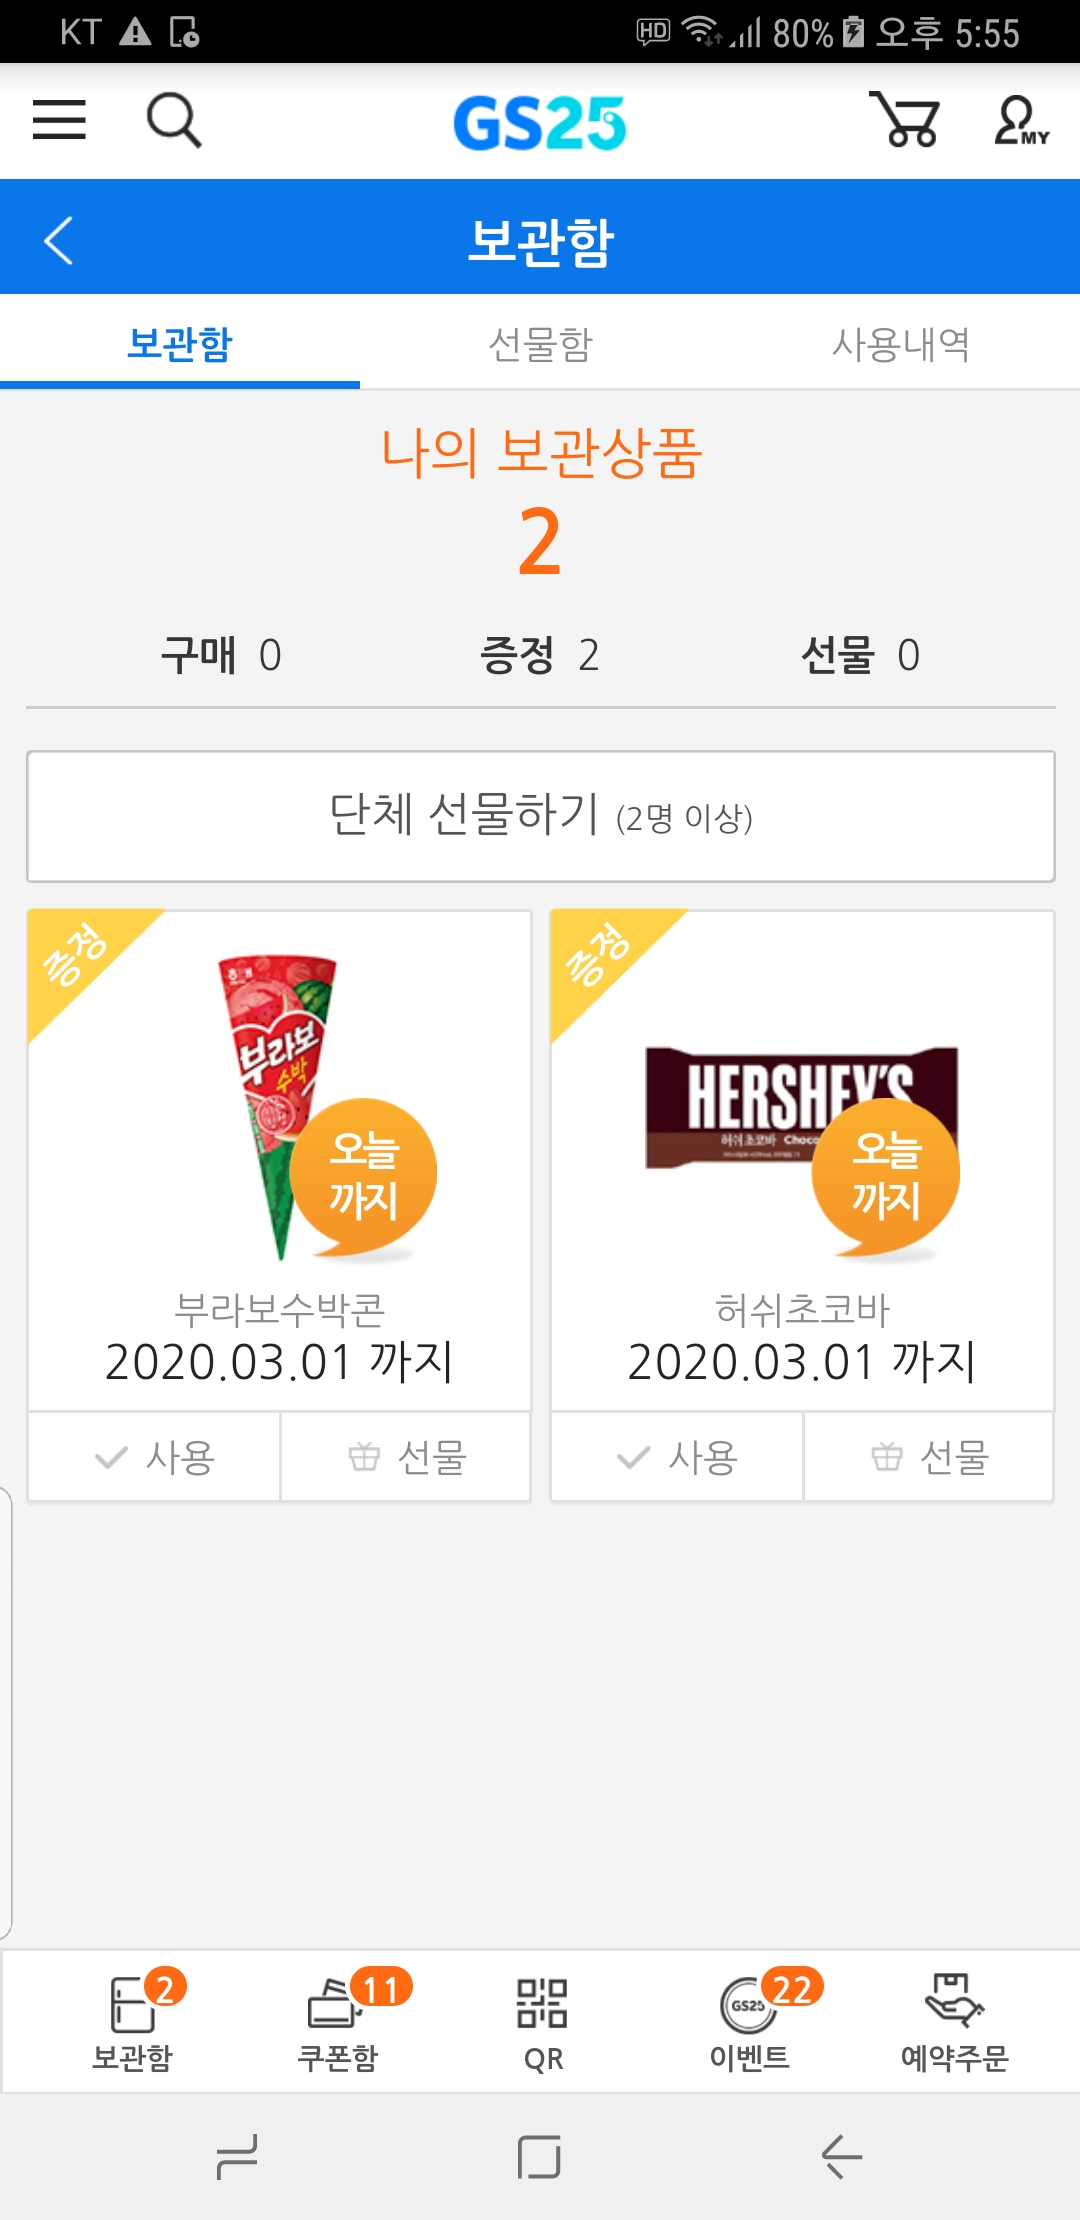Use the 허쉬초코바 item
This screenshot has height=2220, width=1080.
coord(677,1457)
